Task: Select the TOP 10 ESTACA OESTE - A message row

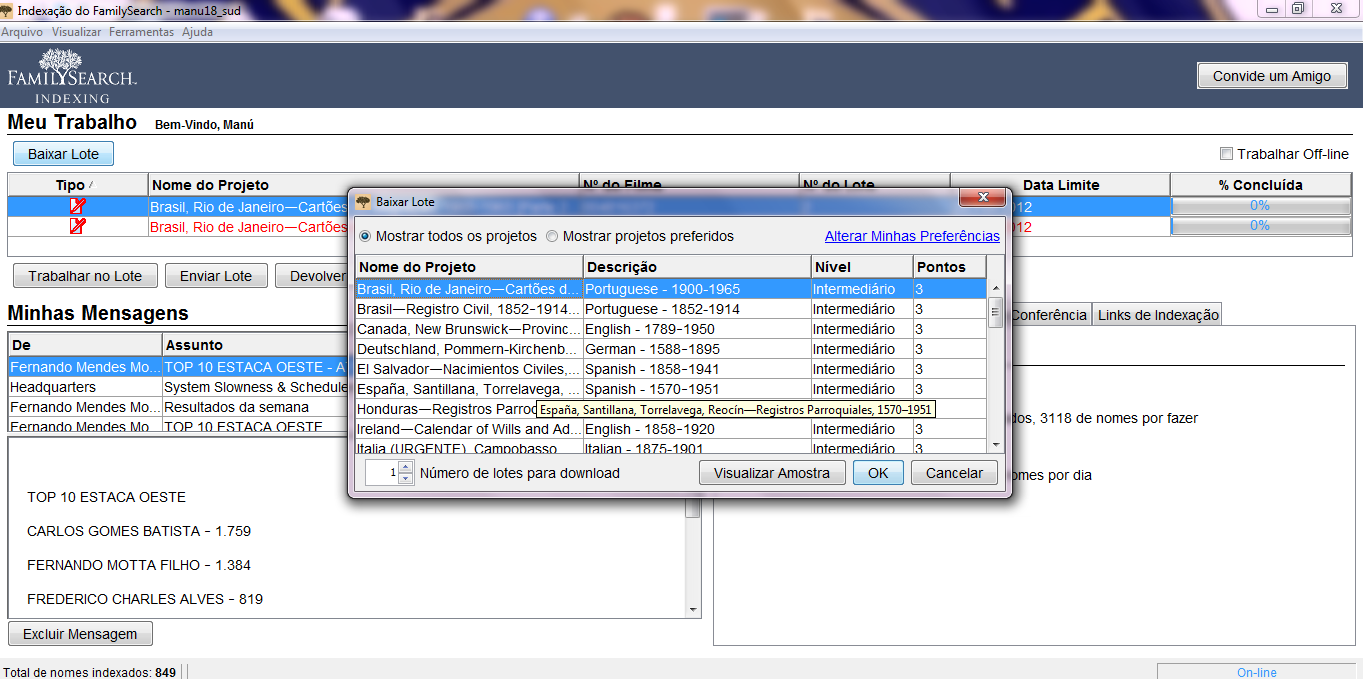Action: point(178,367)
